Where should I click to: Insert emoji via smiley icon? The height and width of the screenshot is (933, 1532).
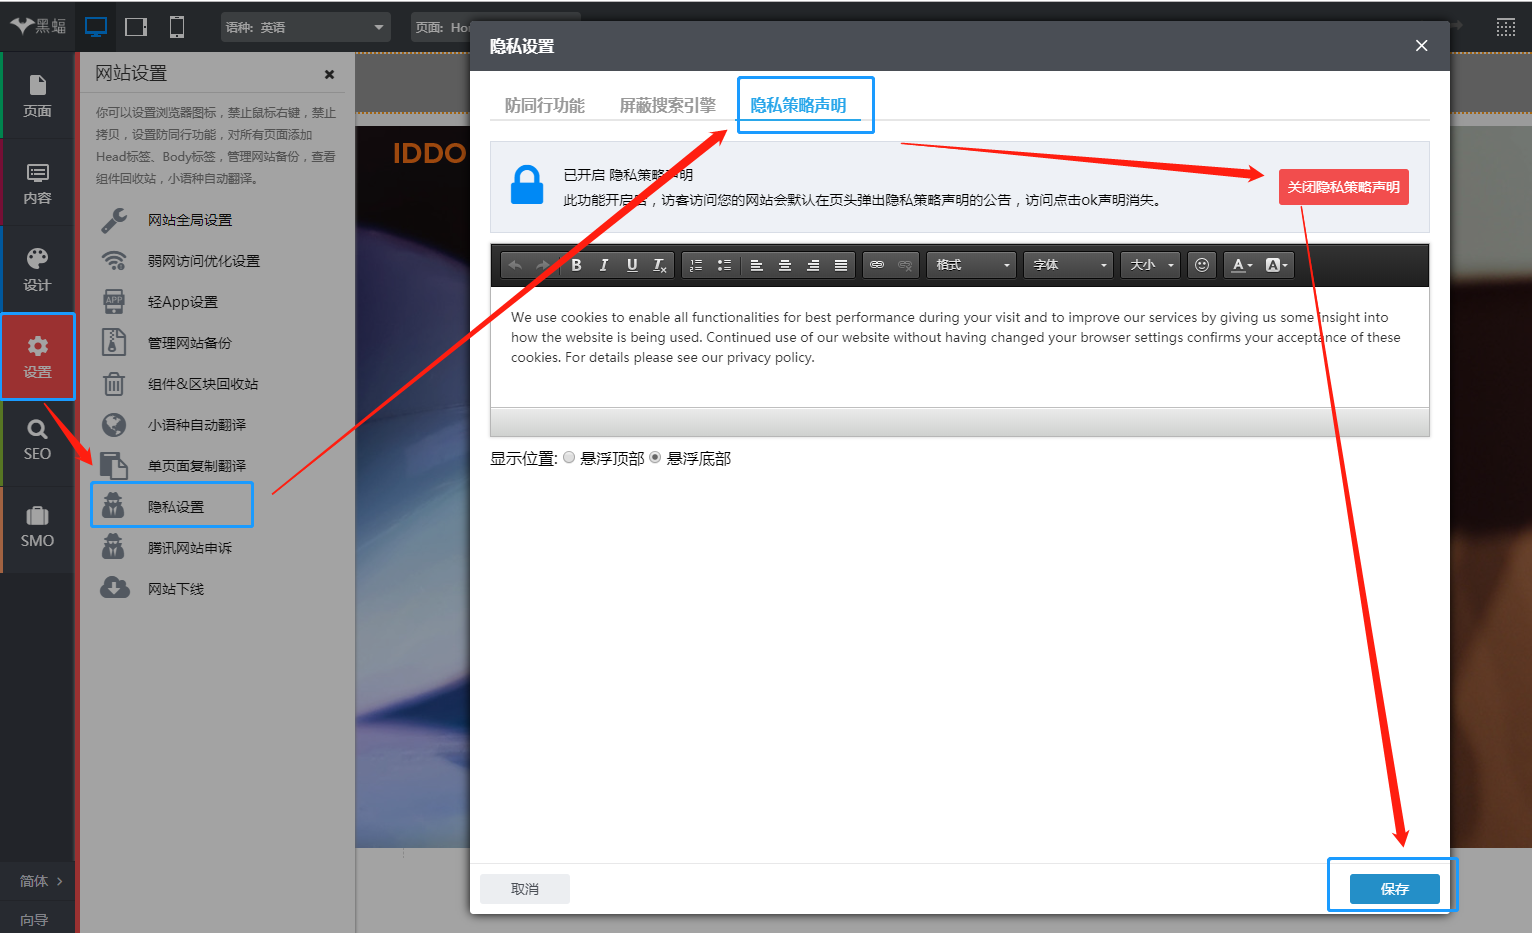(1202, 265)
